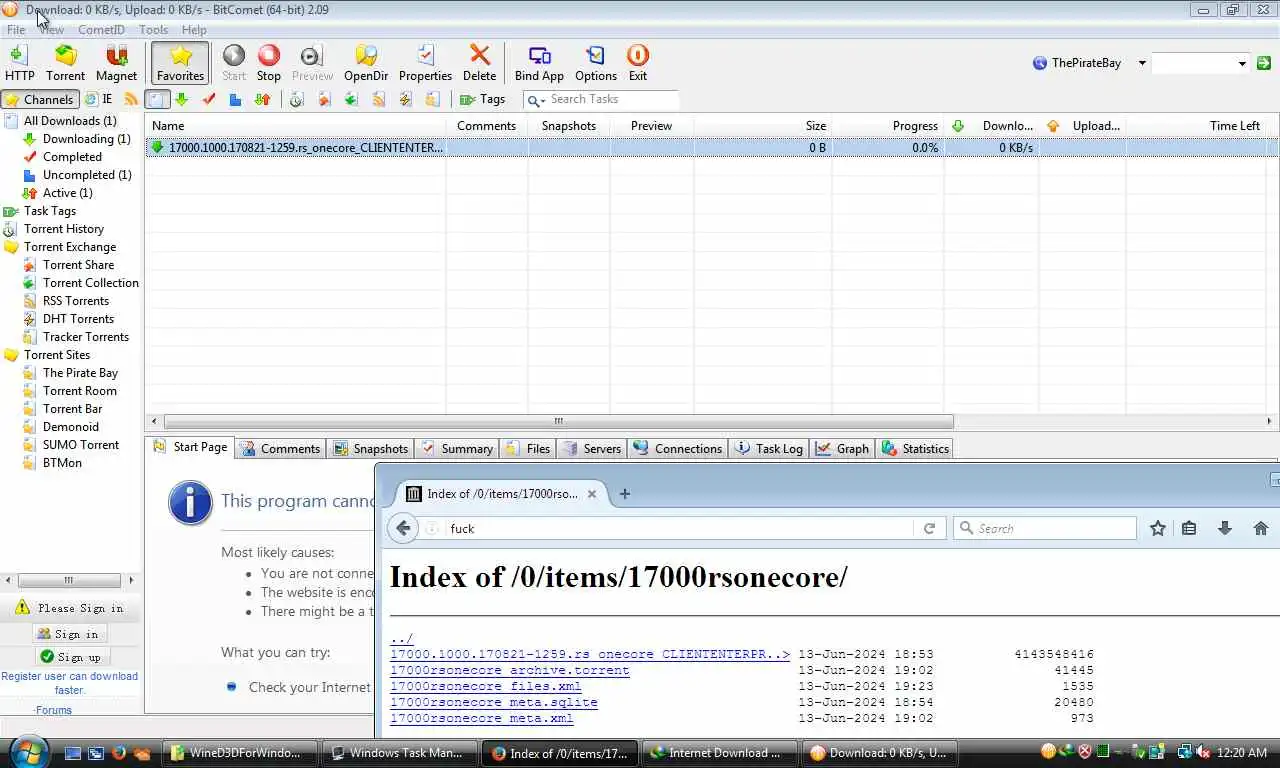Click the task list horizontal scrollbar

(558, 421)
